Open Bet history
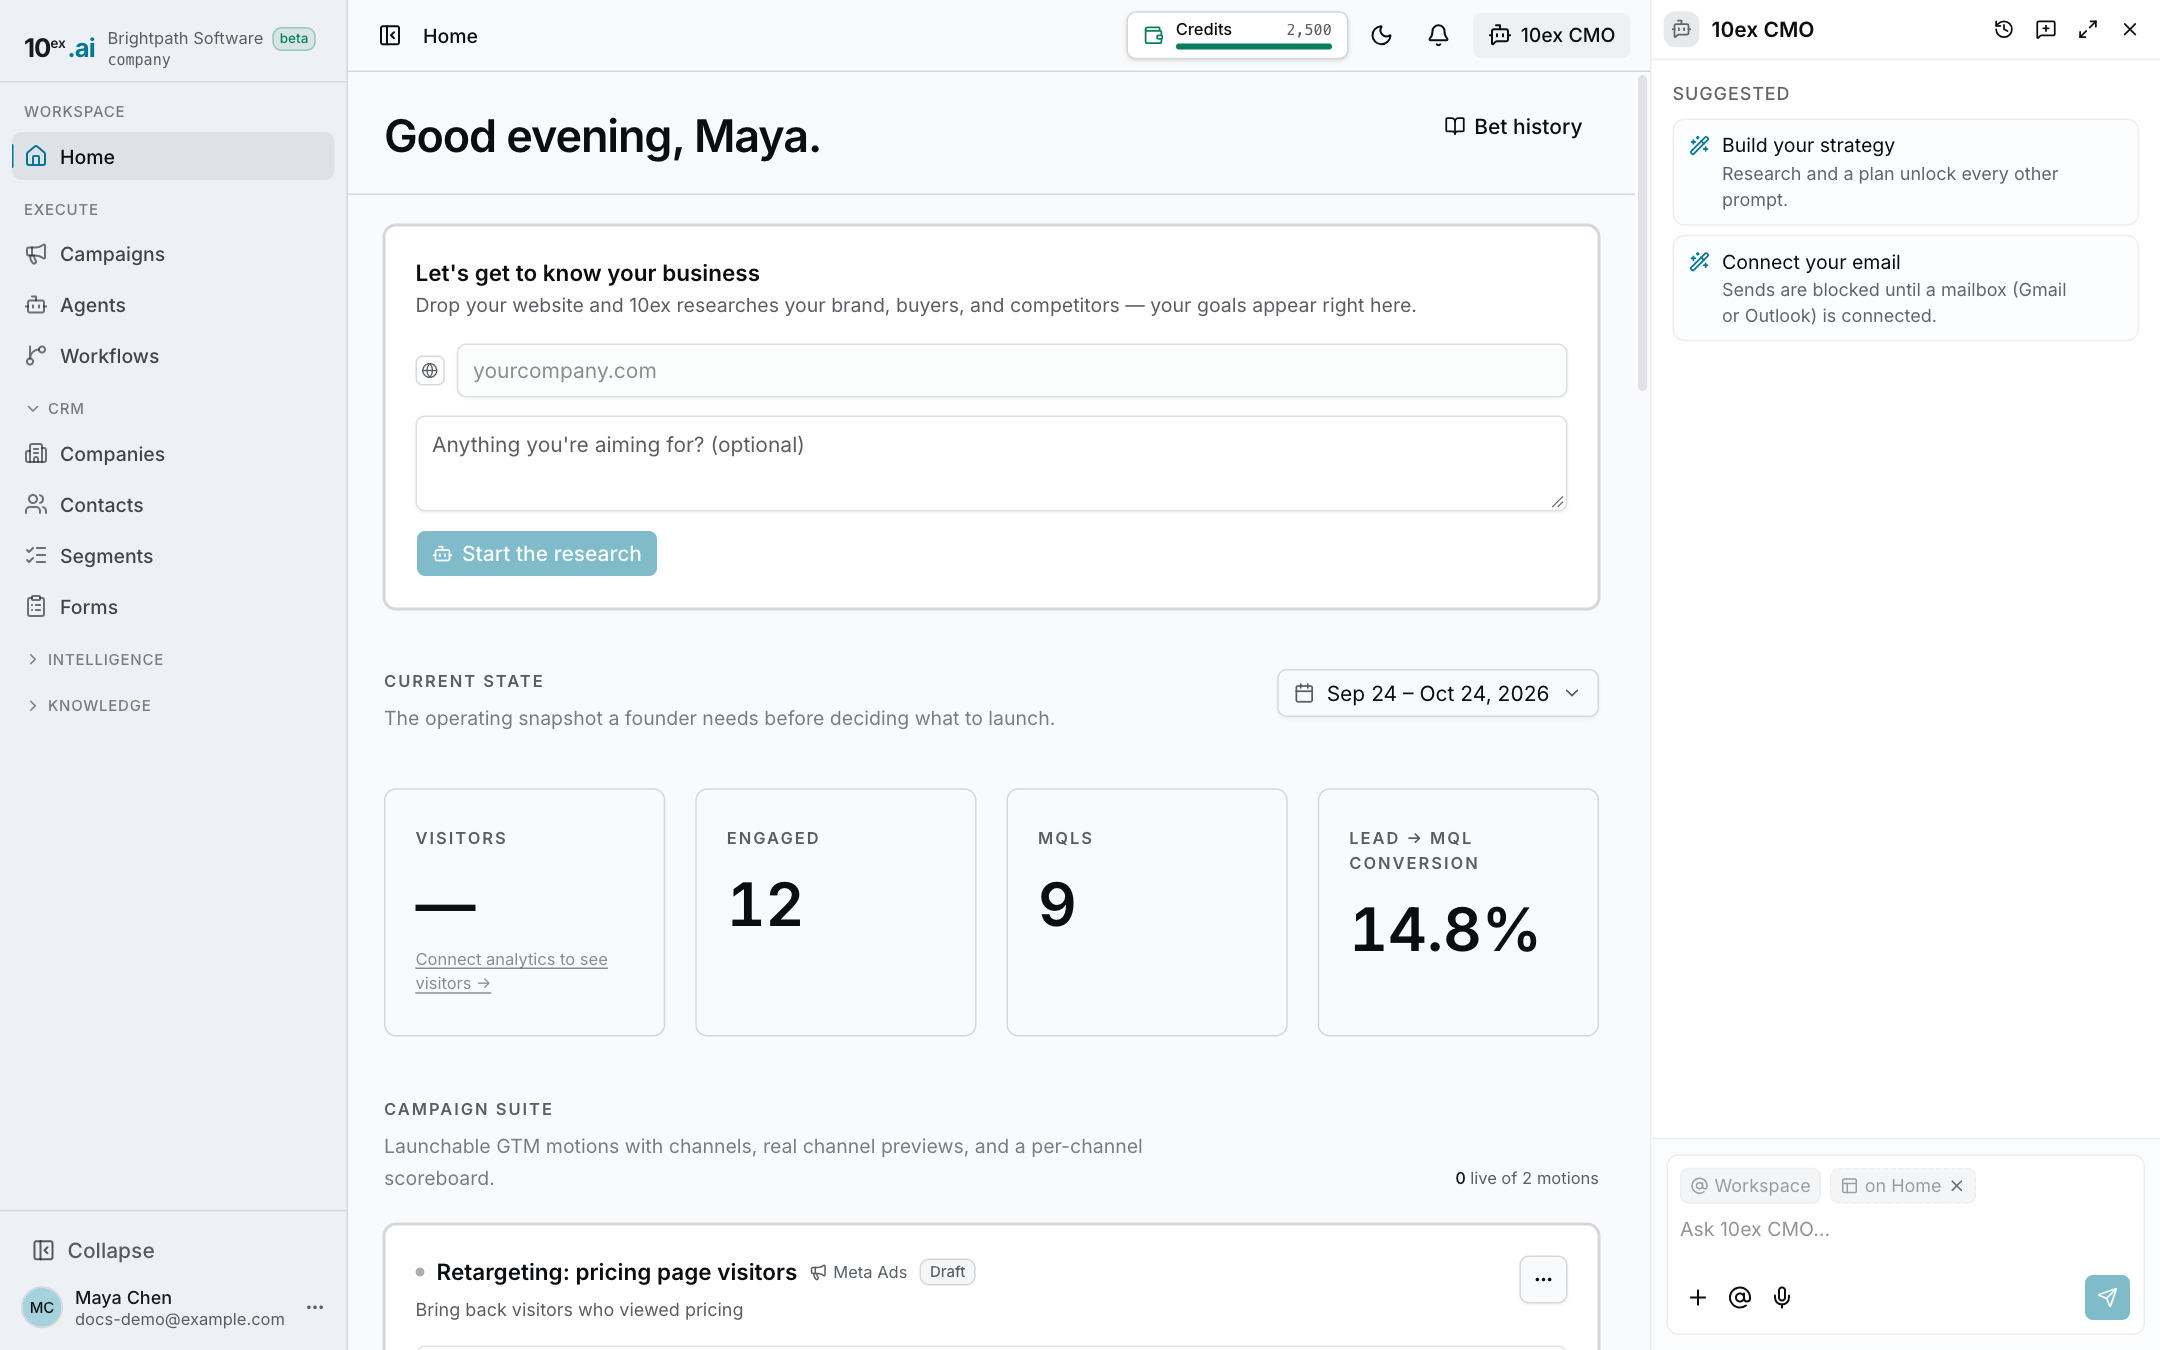Screen dimensions: 2160x1350 tap(1513, 127)
